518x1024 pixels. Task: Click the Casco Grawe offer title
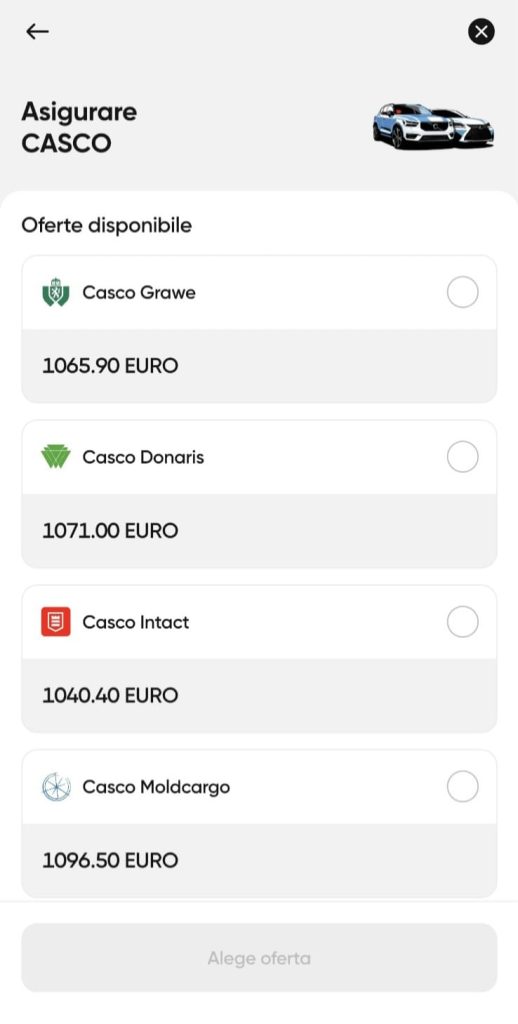point(139,292)
